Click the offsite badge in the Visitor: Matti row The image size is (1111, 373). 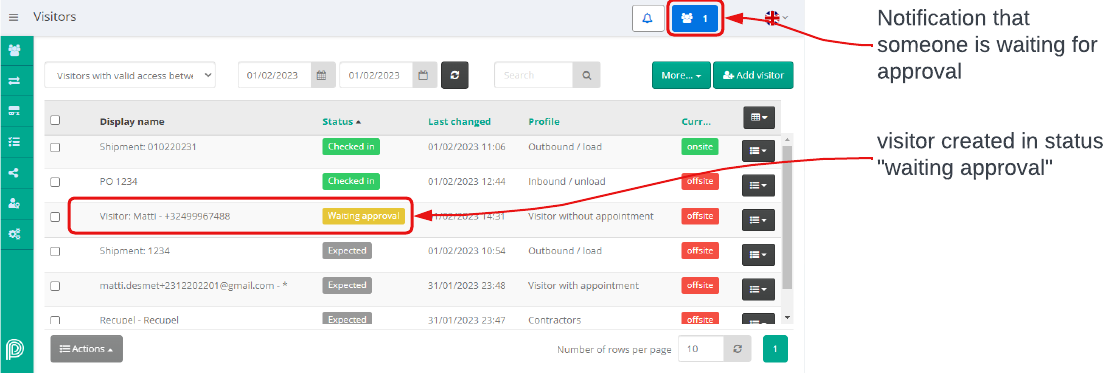point(699,216)
